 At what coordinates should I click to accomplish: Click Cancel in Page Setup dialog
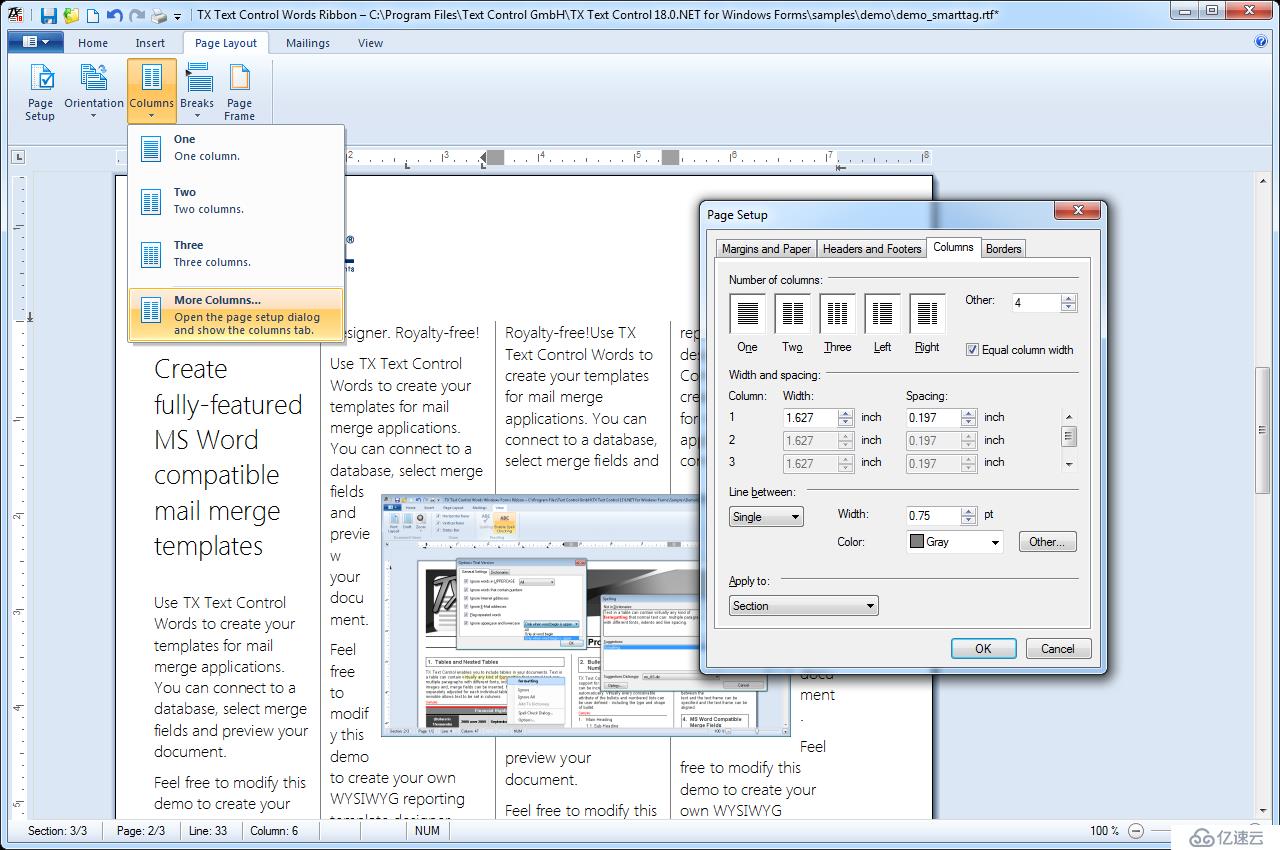[x=1058, y=649]
